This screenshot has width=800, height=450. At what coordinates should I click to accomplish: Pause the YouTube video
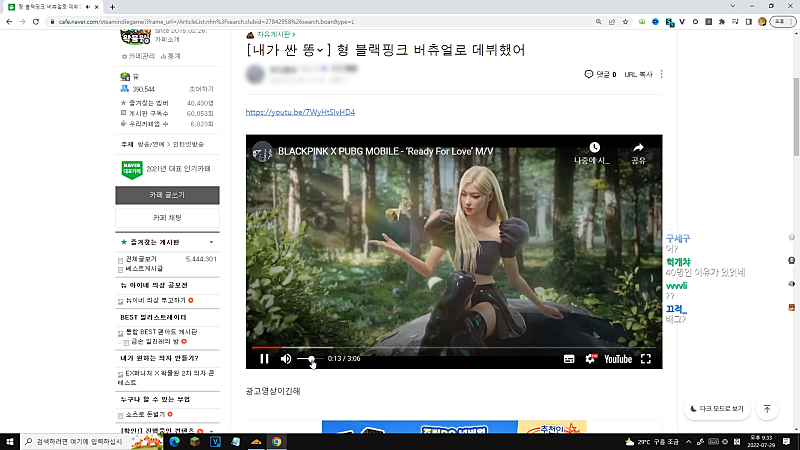264,359
